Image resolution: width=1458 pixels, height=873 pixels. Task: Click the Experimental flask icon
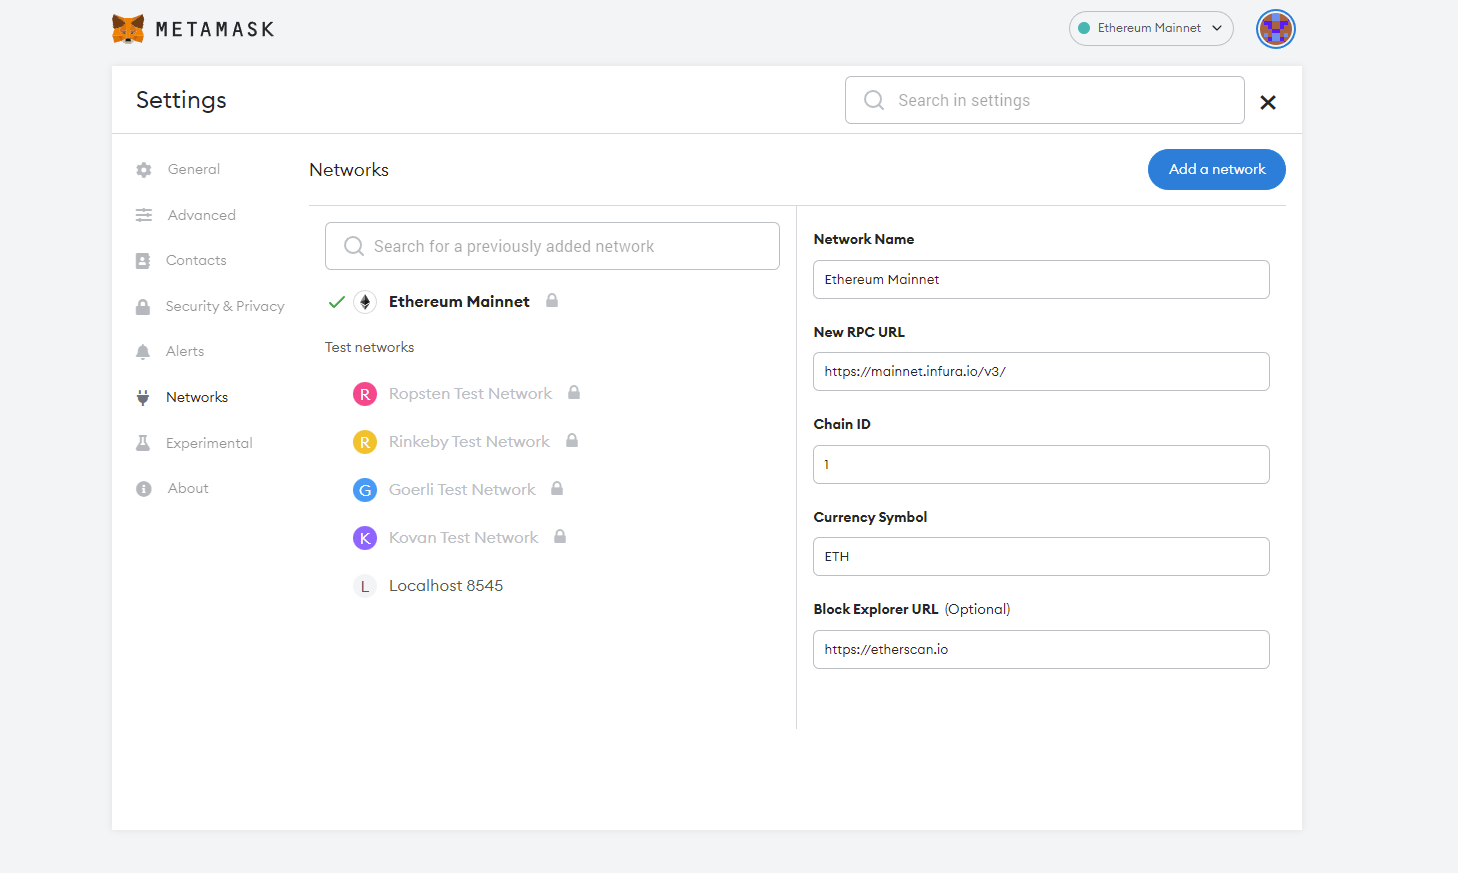tap(143, 443)
